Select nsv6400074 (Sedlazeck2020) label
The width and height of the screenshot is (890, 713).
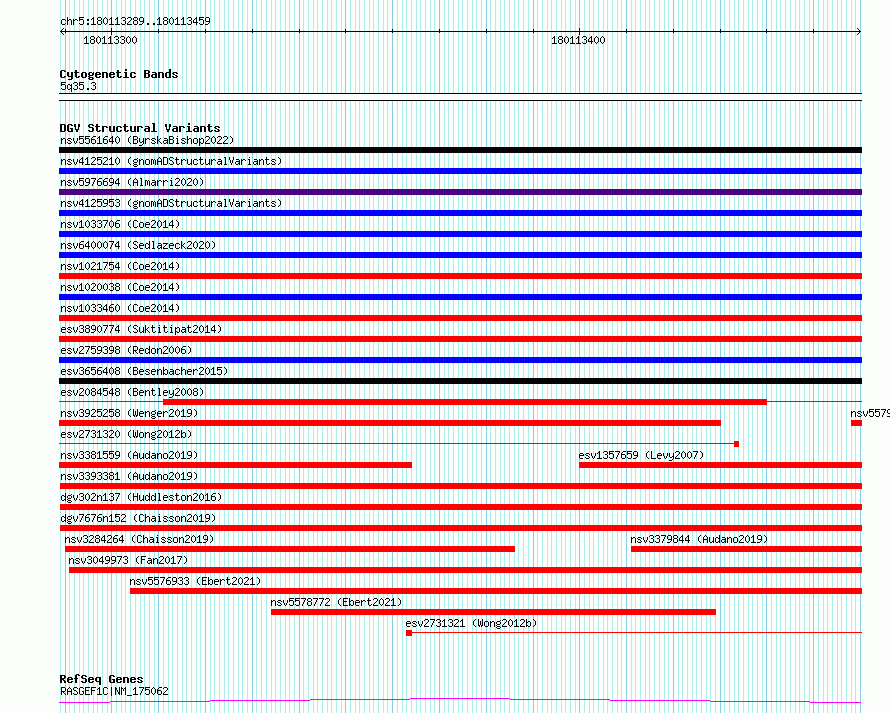(x=138, y=245)
